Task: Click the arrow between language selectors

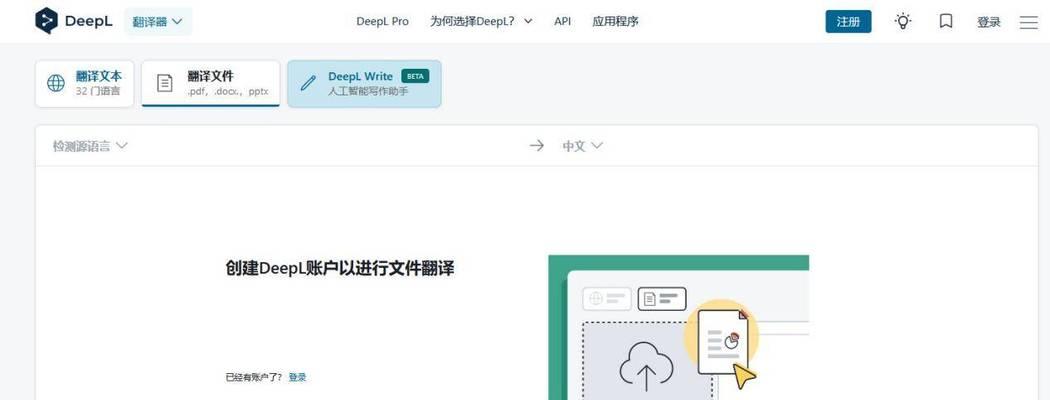Action: pyautogui.click(x=536, y=145)
